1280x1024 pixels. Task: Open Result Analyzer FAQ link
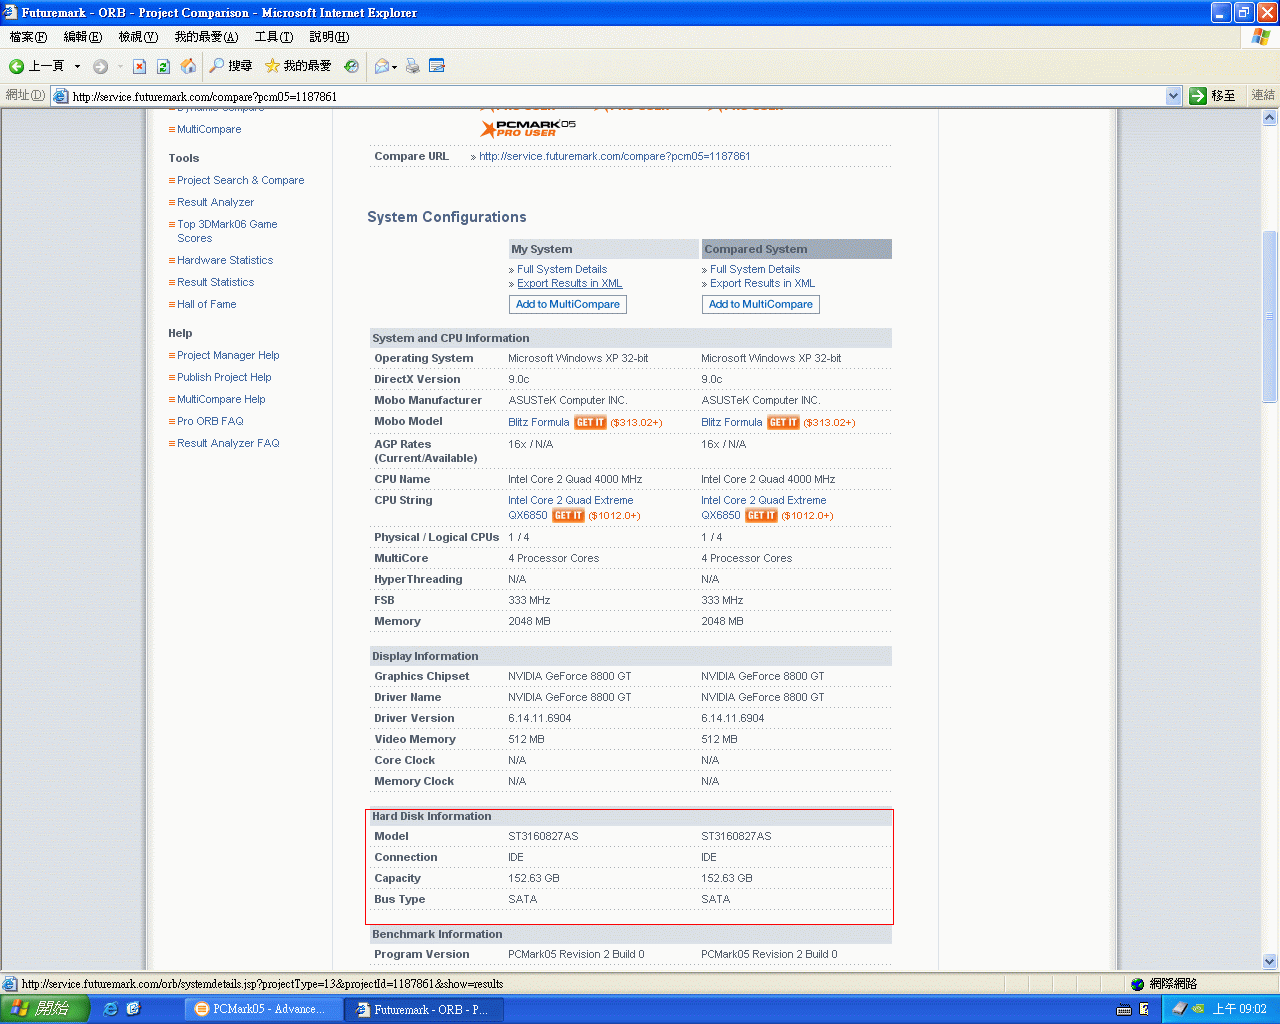tap(228, 443)
